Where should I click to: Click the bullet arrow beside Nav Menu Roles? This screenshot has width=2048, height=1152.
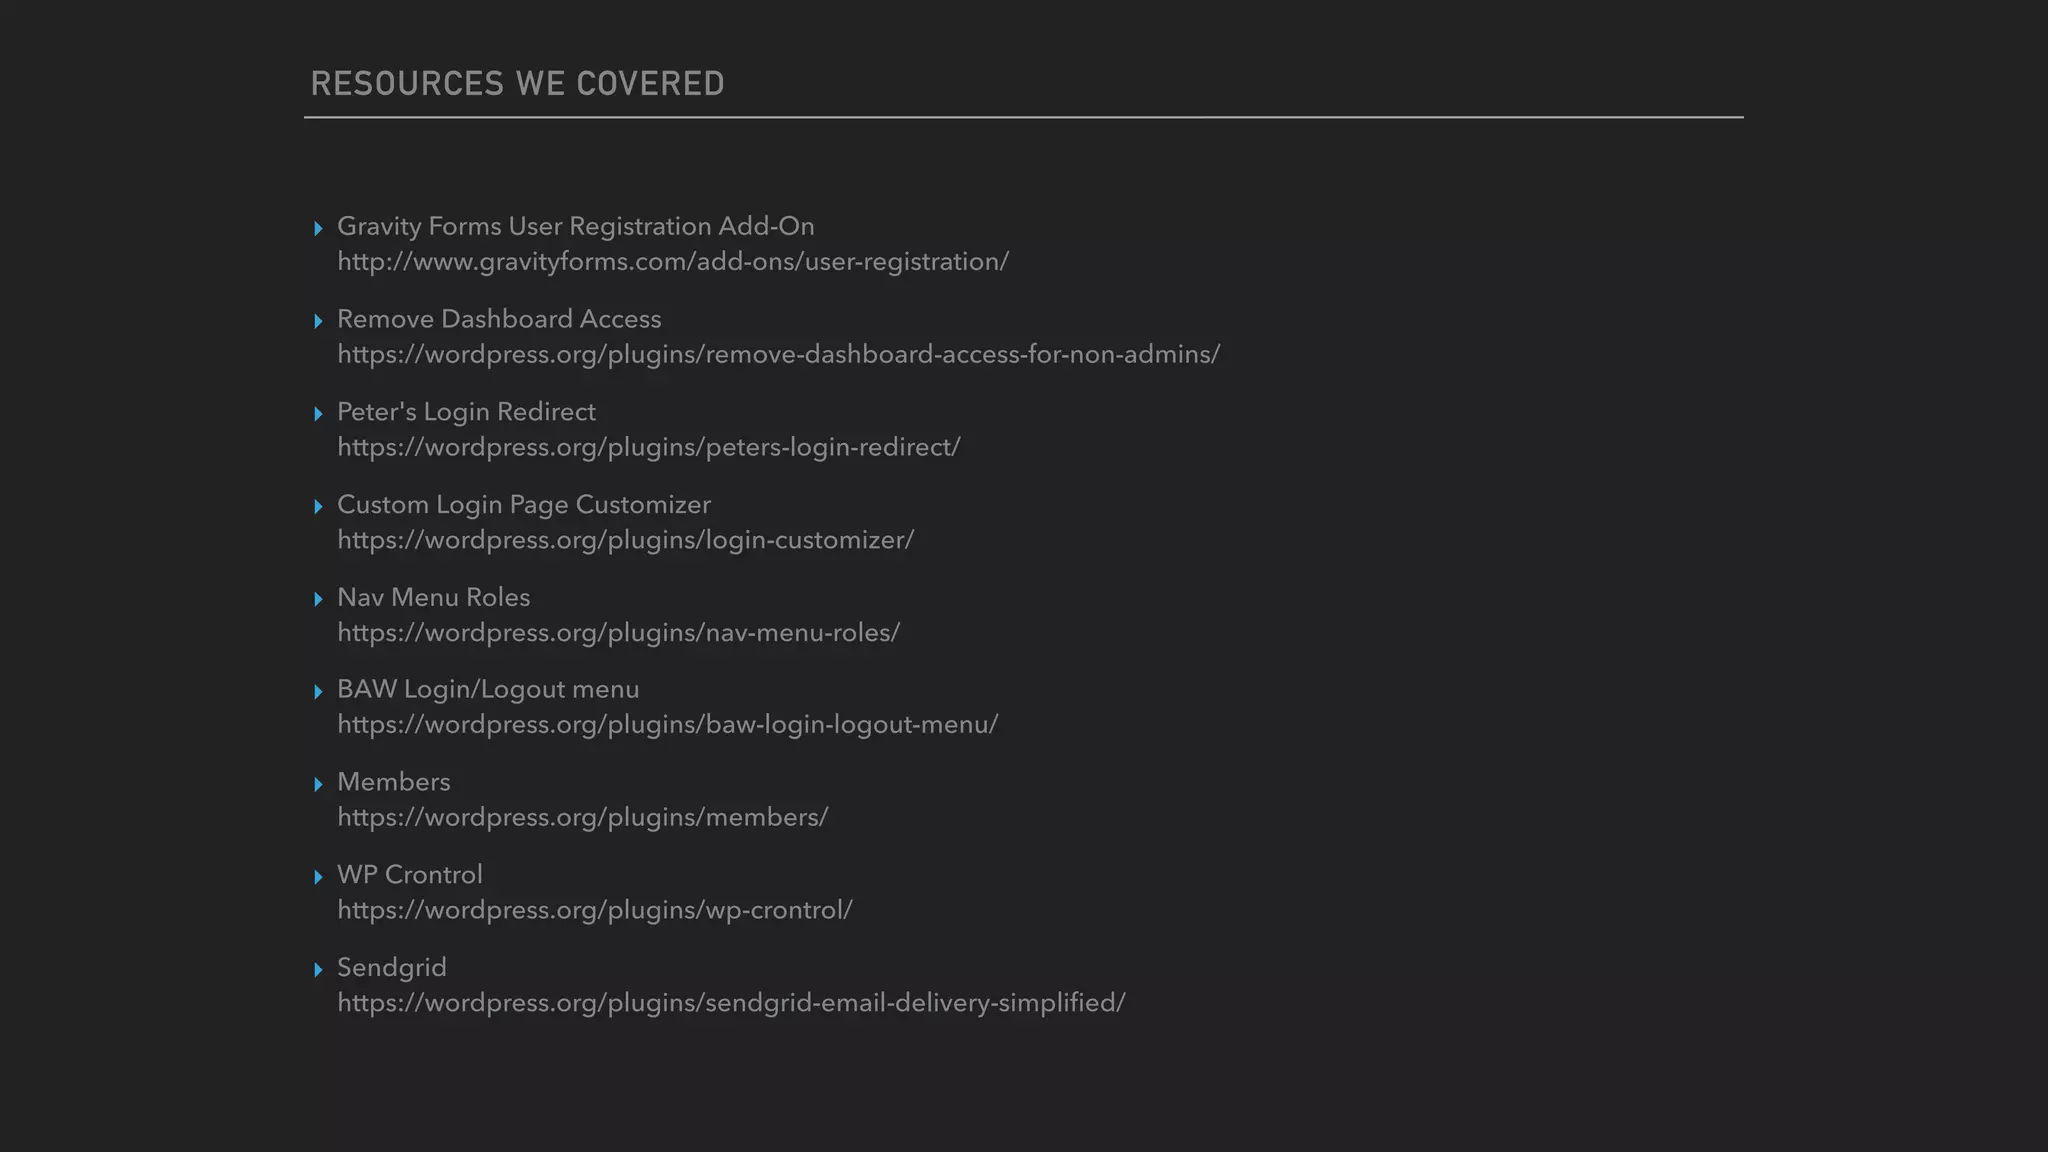[318, 599]
